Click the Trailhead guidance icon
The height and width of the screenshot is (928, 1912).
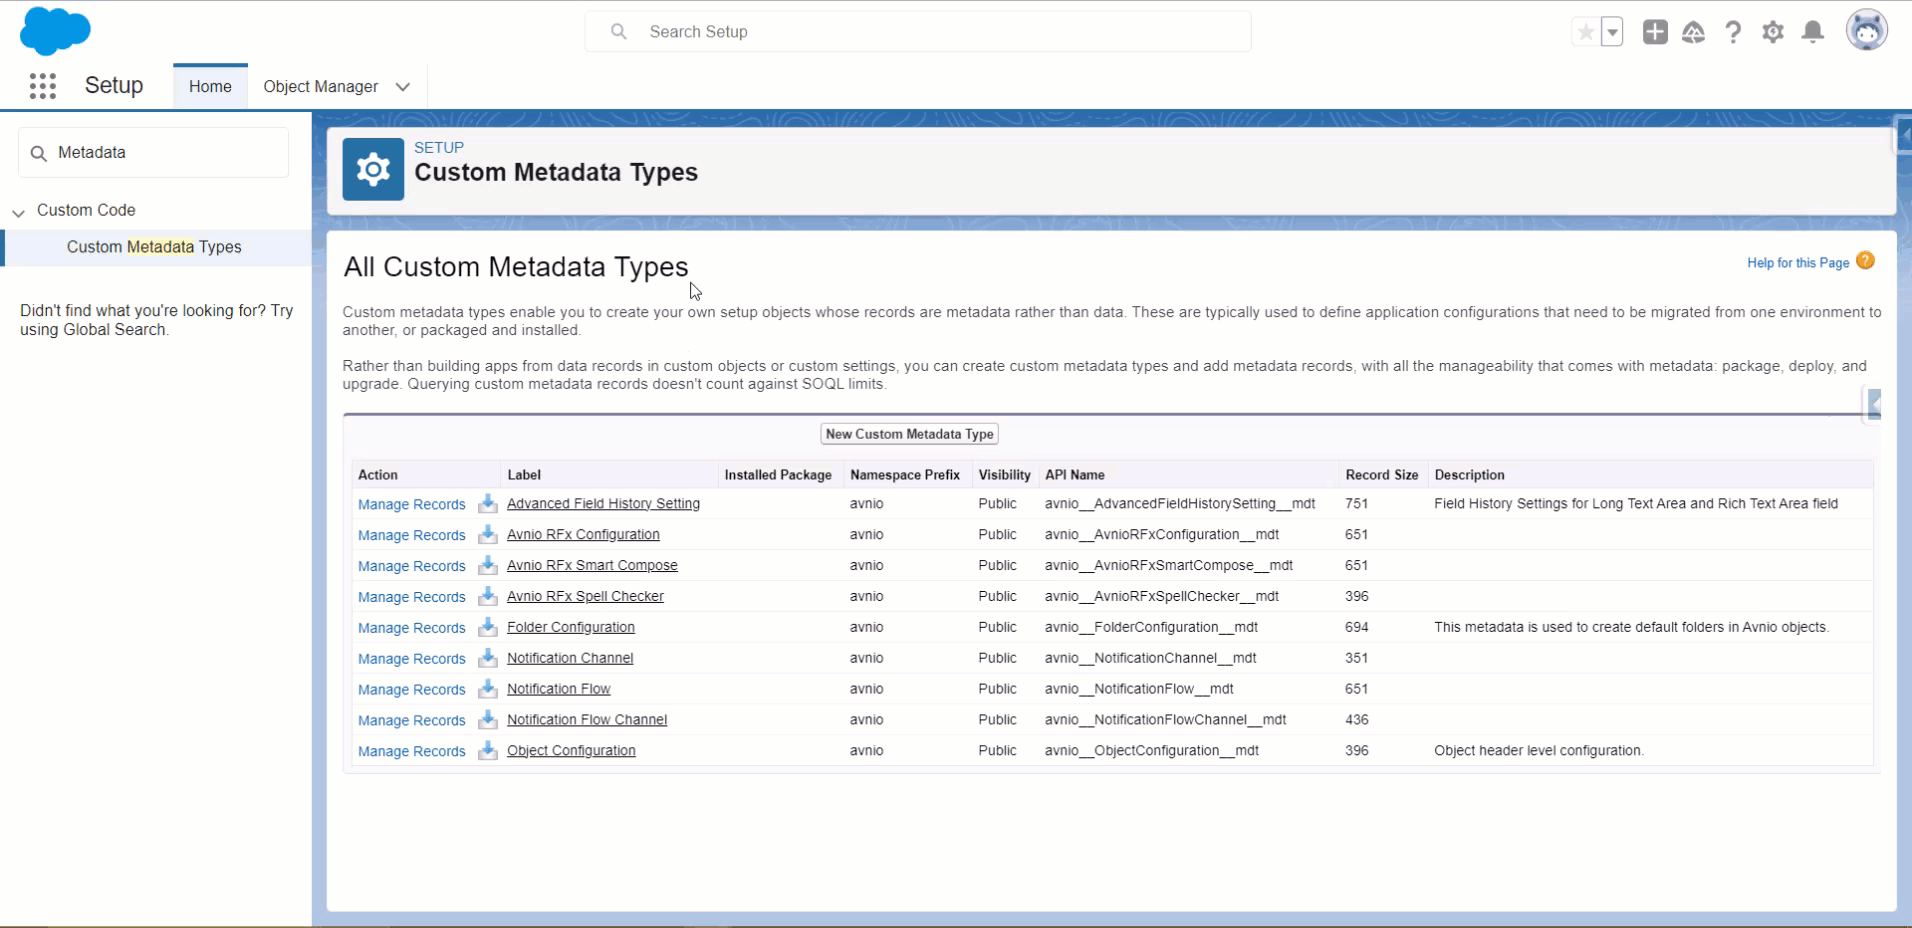click(1693, 32)
